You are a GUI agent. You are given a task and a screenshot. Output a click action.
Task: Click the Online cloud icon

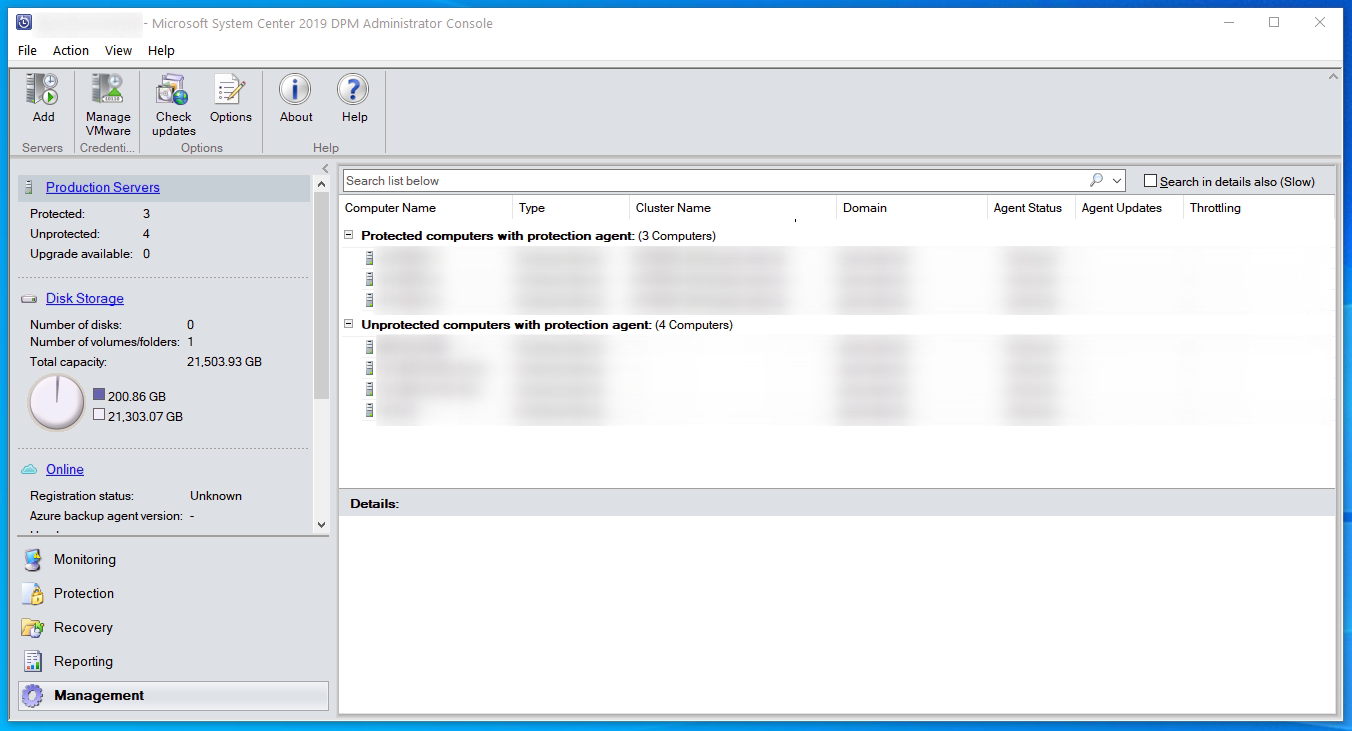pyautogui.click(x=29, y=469)
